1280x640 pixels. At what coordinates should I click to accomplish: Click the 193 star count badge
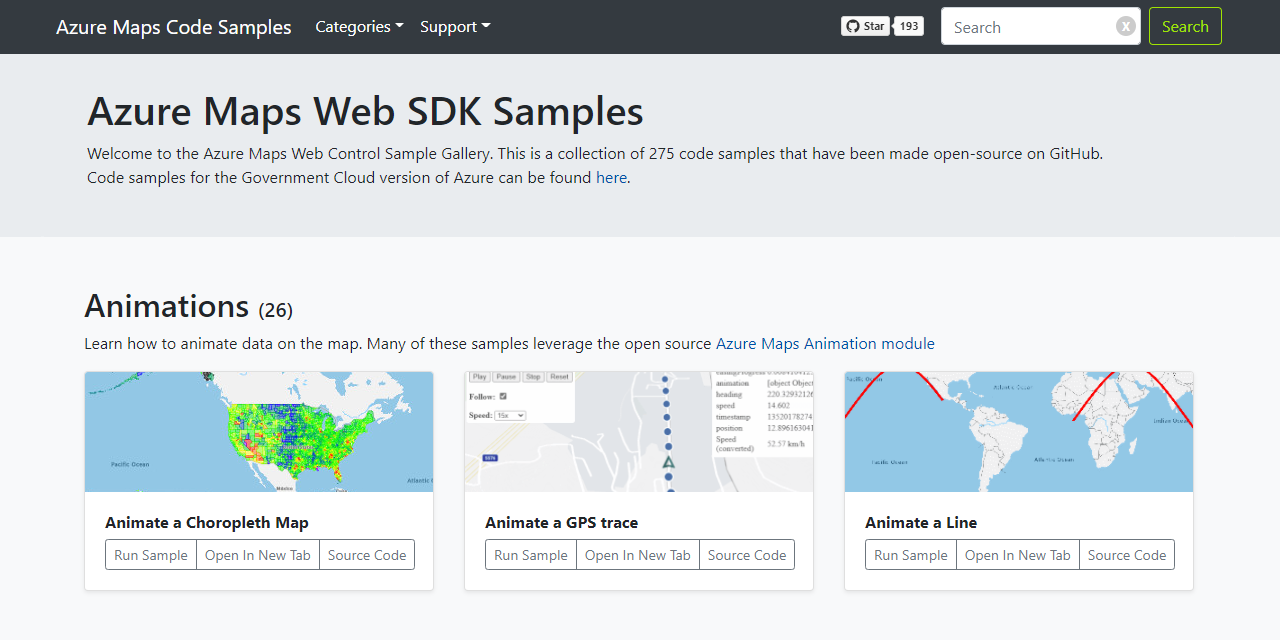tap(908, 26)
